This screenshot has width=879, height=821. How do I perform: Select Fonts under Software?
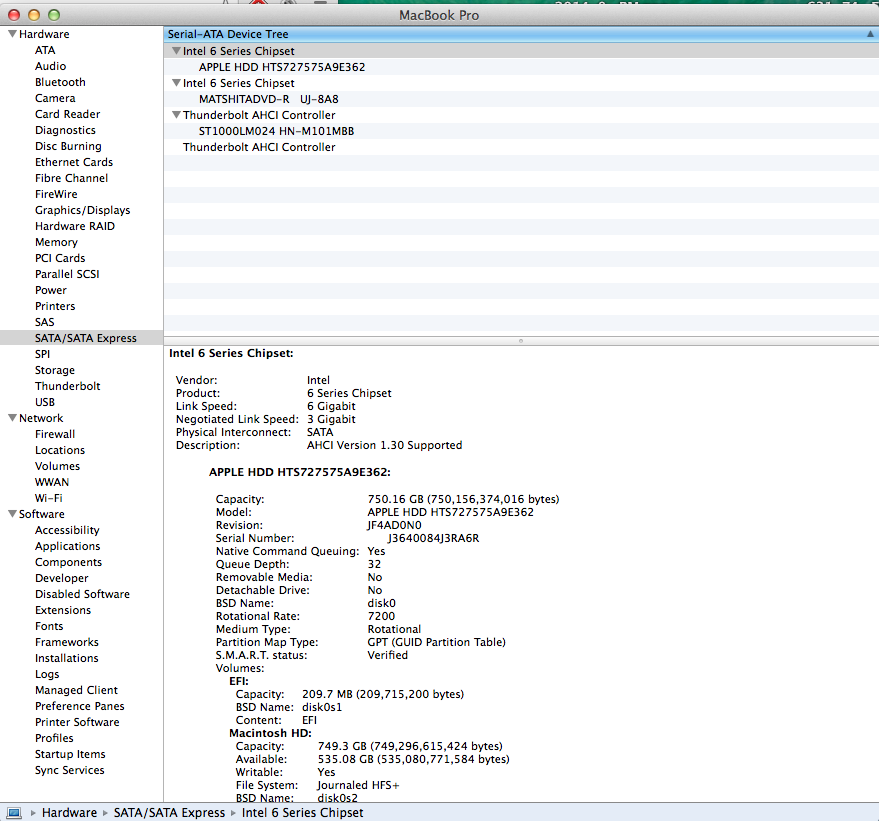tap(49, 625)
